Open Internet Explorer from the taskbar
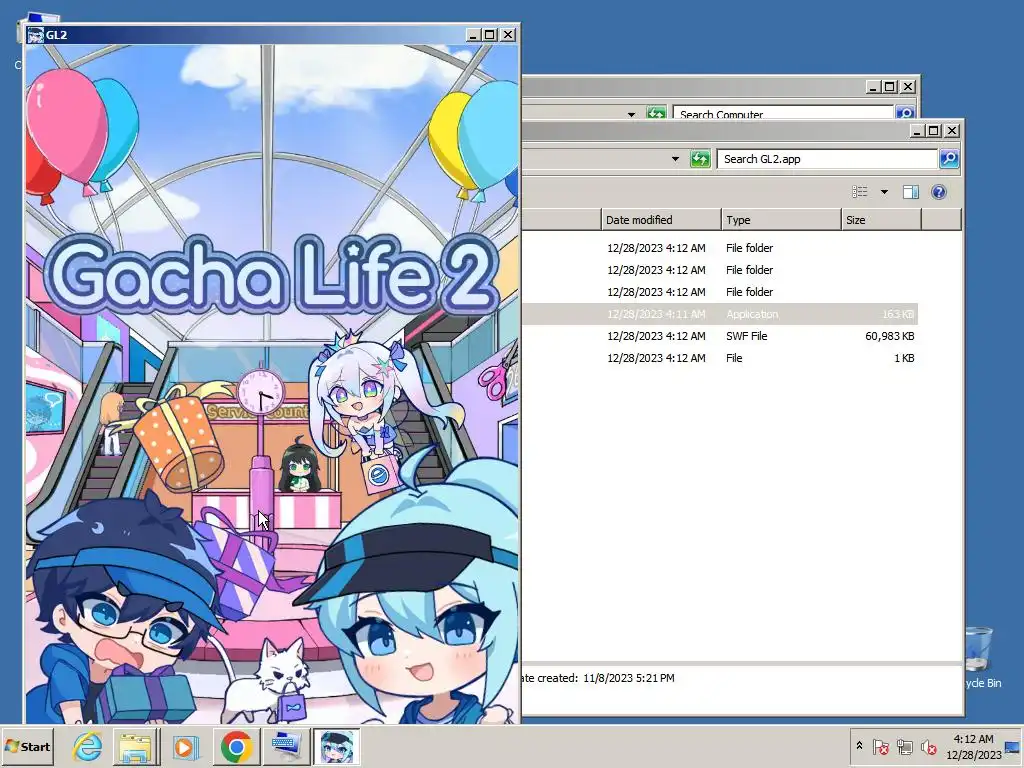1024x768 pixels. click(88, 746)
